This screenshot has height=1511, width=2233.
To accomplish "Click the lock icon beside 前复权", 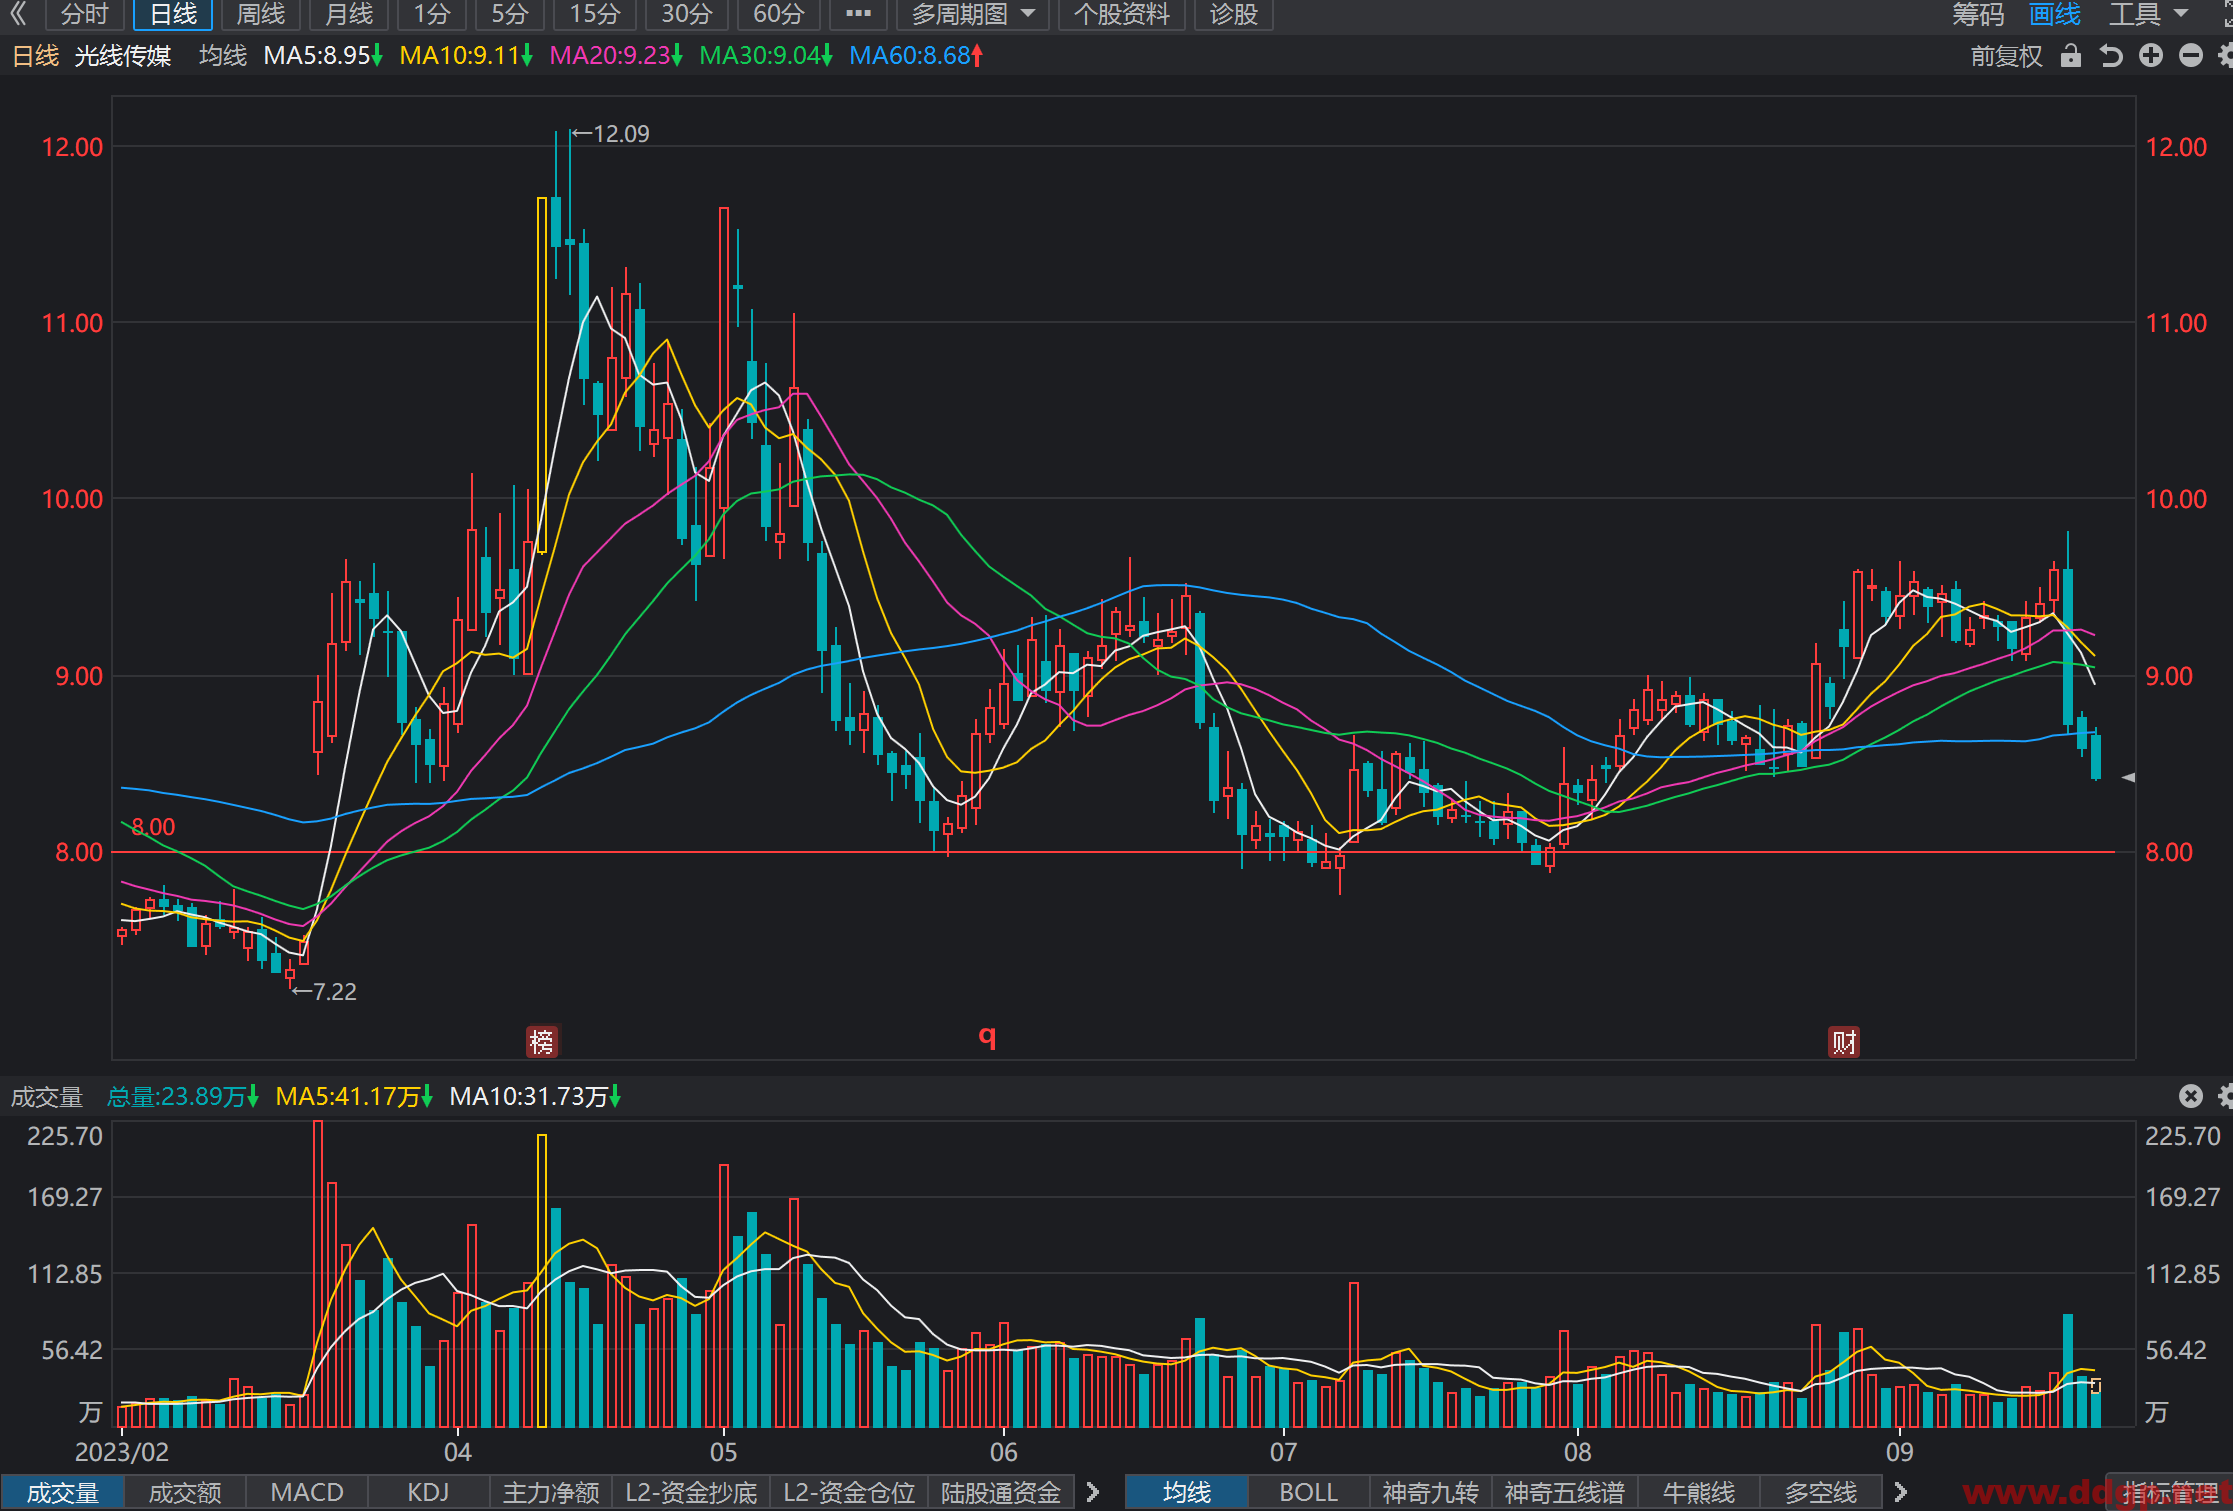I will pyautogui.click(x=2071, y=56).
